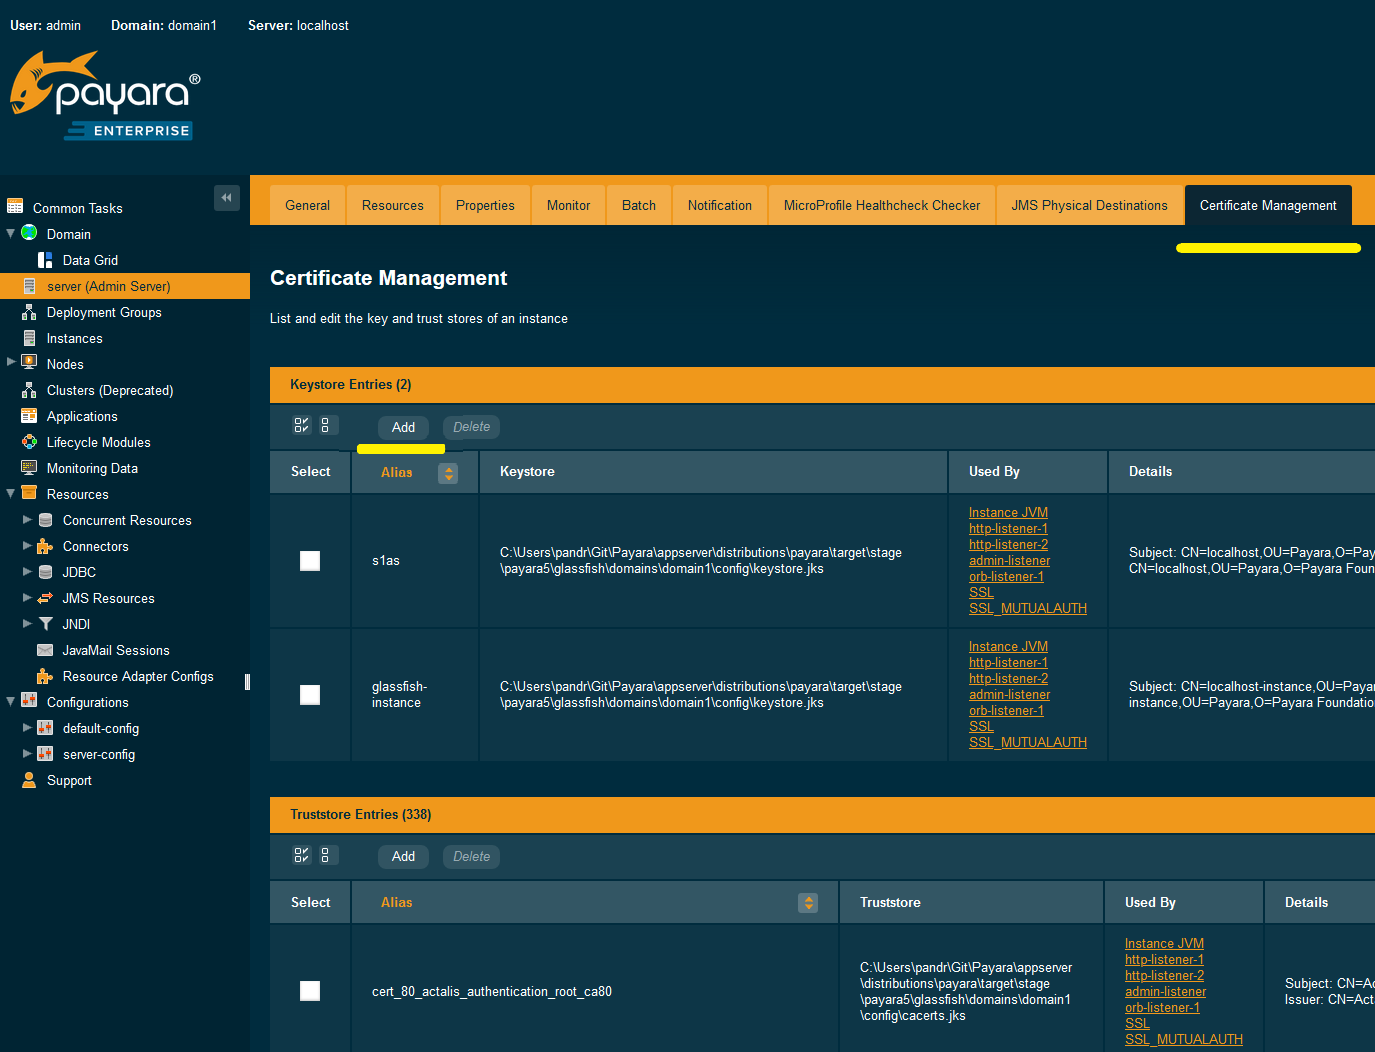Viewport: 1375px width, 1052px height.
Task: Check the checkbox for the s1as keystore entry
Action: pyautogui.click(x=309, y=561)
